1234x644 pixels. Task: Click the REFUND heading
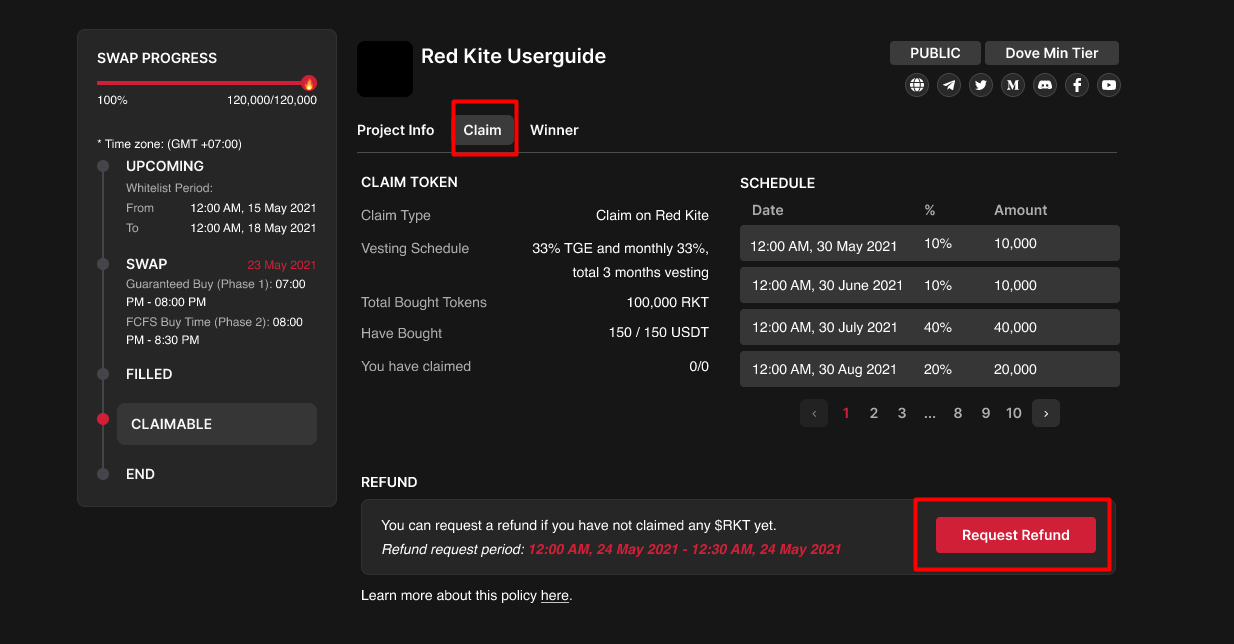pos(389,482)
